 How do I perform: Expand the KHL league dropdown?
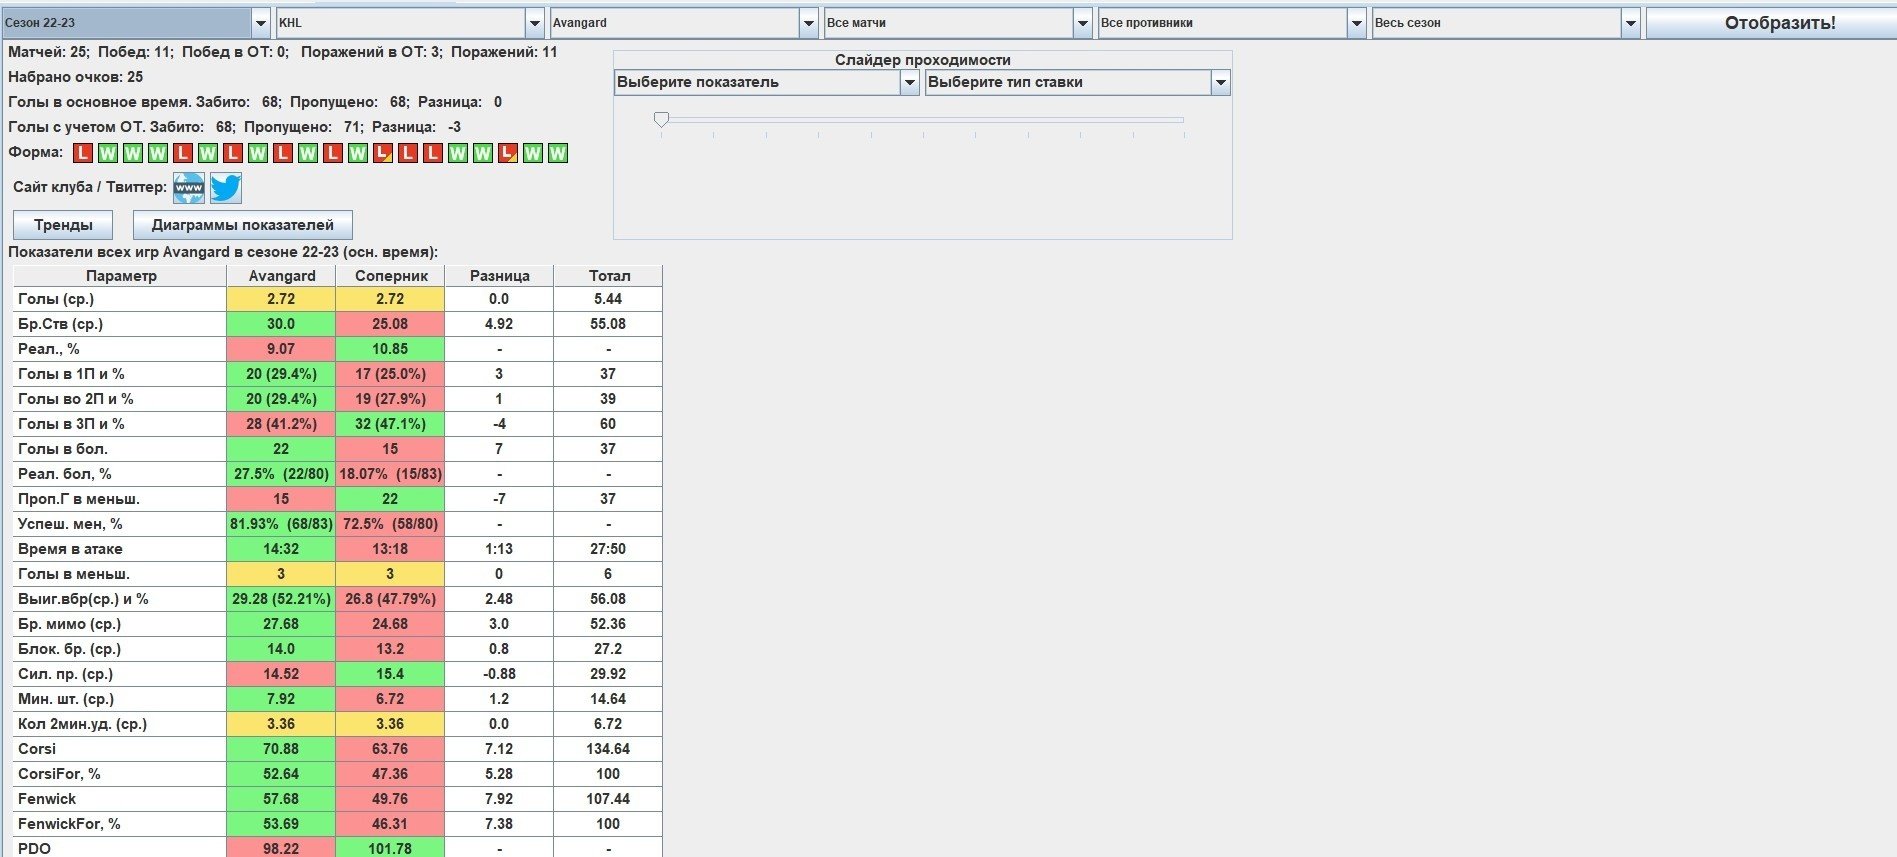coord(534,23)
